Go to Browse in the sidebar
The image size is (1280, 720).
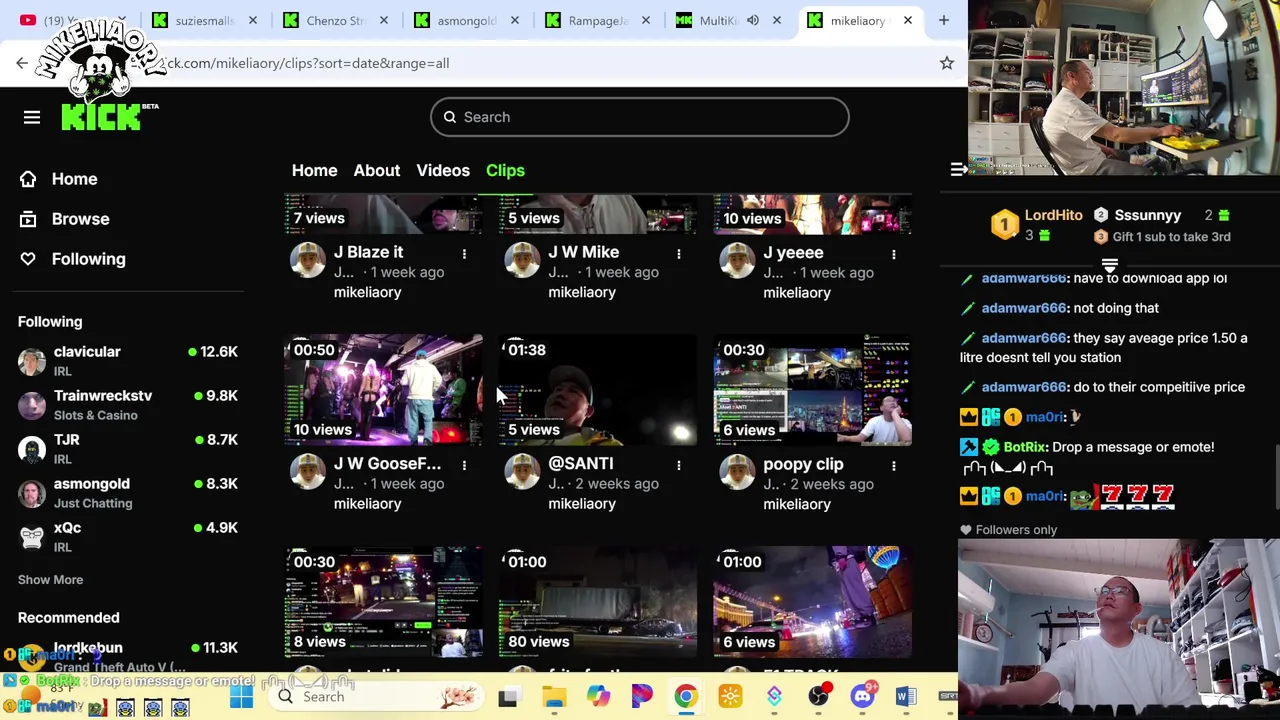tap(80, 219)
